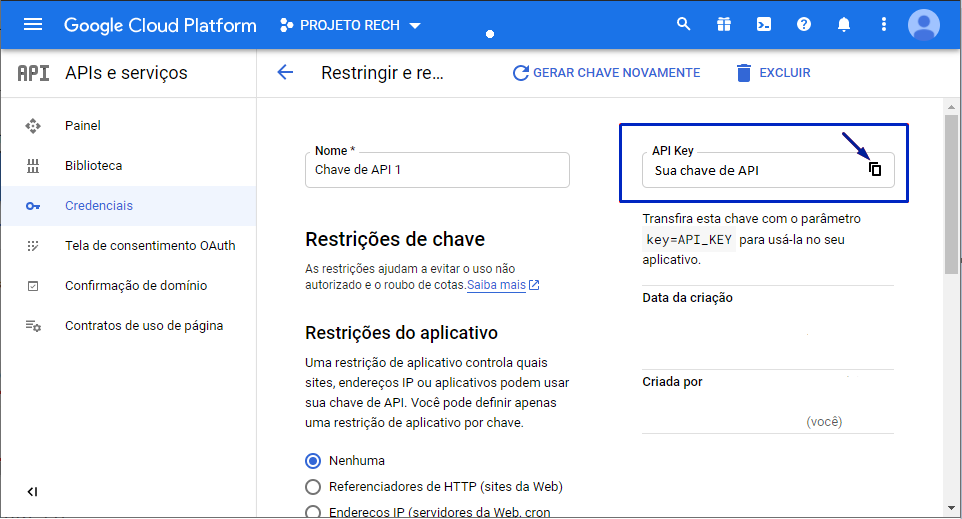Open the PROJETO RECH project selector

pyautogui.click(x=350, y=25)
